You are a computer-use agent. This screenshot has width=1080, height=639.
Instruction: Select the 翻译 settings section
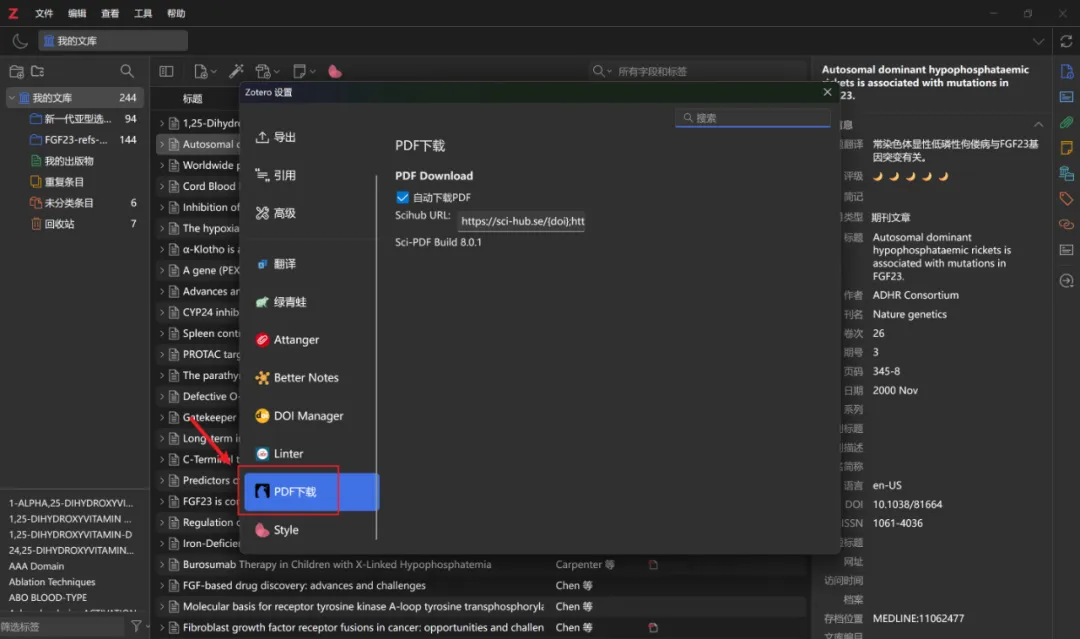[310, 264]
